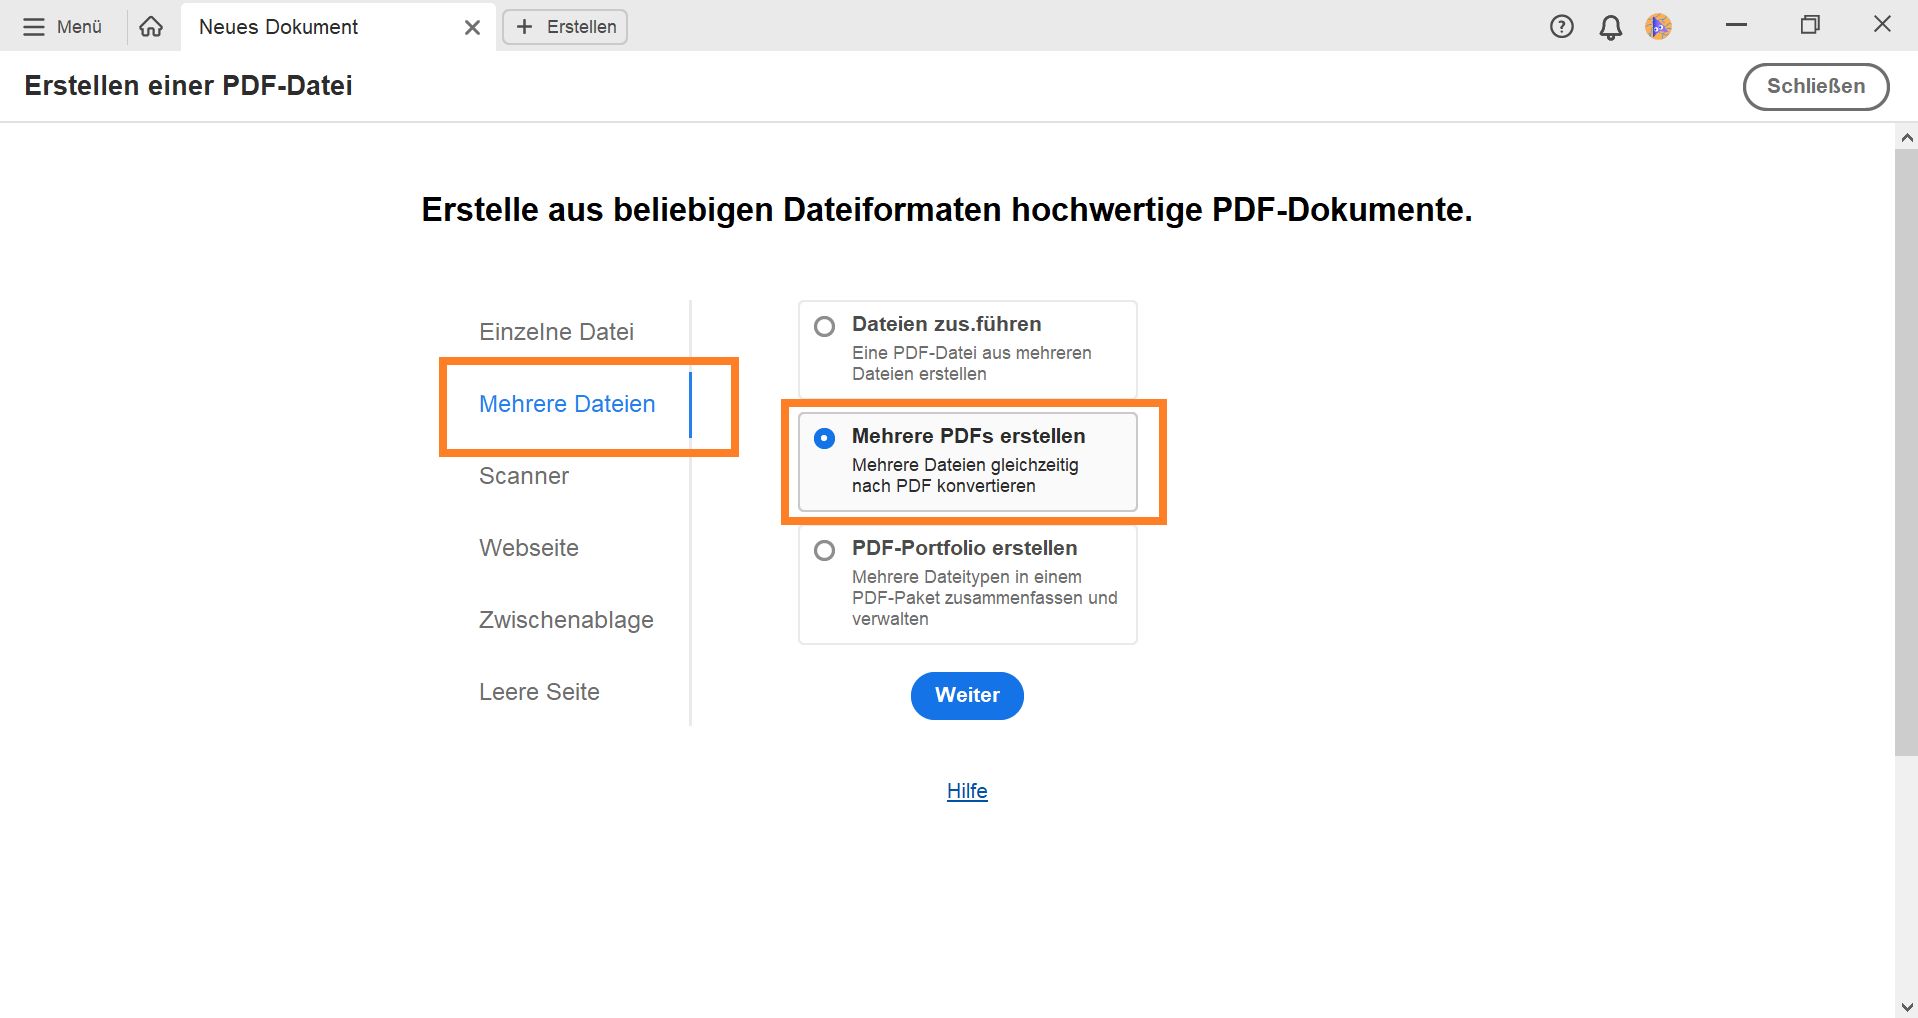
Task: Open the Einzelne Datei category
Action: pyautogui.click(x=556, y=331)
